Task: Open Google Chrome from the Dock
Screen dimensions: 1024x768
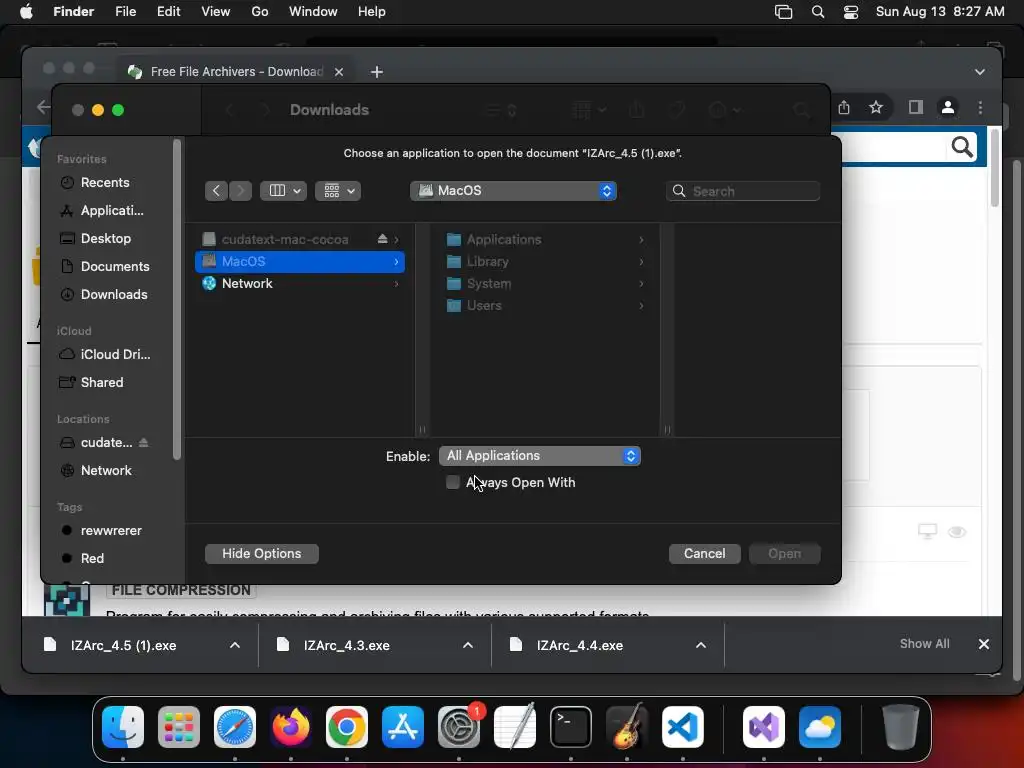Action: [347, 727]
